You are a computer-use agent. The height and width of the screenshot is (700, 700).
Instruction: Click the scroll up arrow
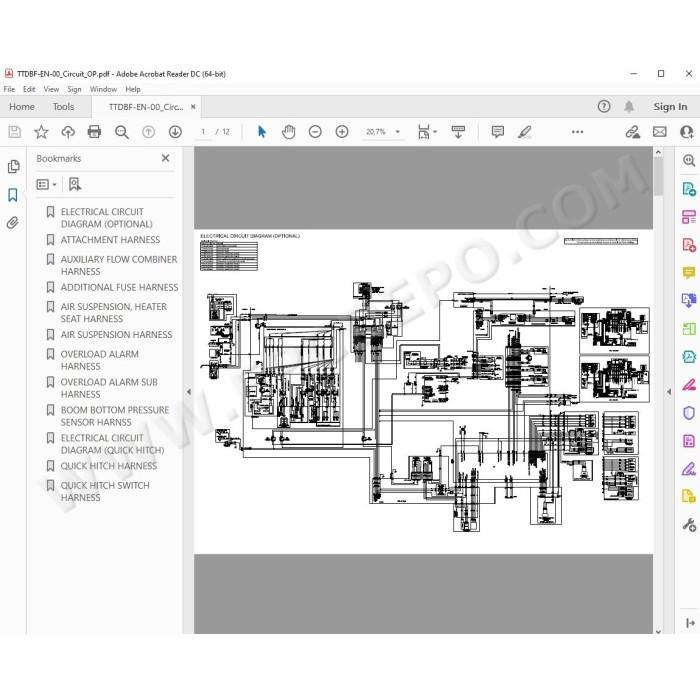click(658, 152)
